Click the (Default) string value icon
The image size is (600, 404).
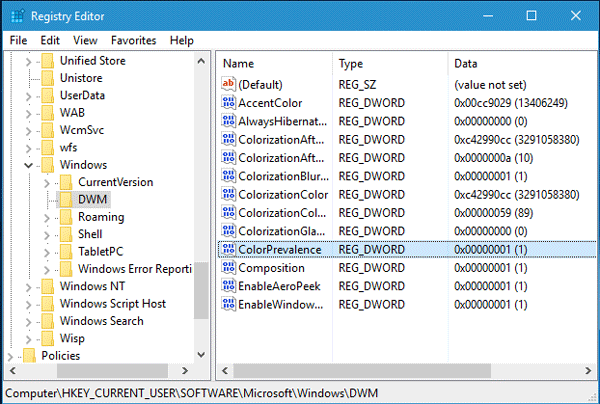click(x=227, y=85)
